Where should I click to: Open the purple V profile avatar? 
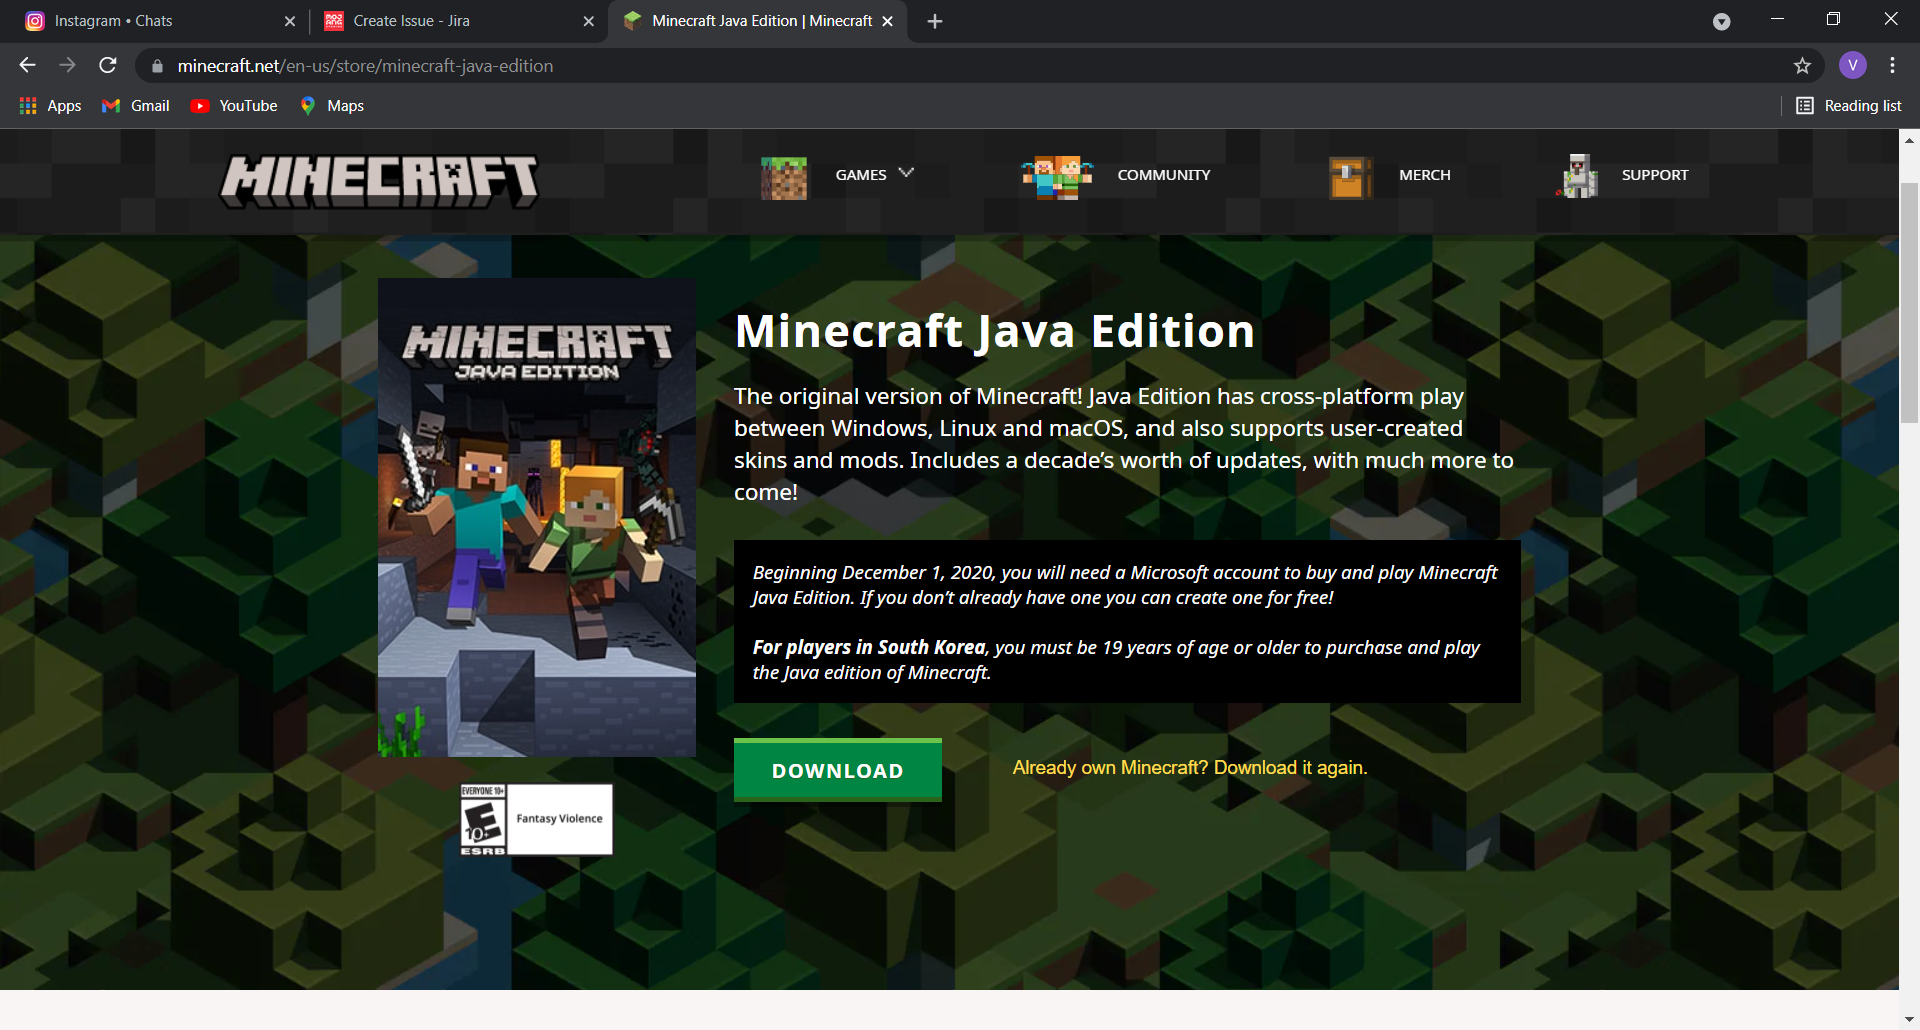click(x=1852, y=66)
